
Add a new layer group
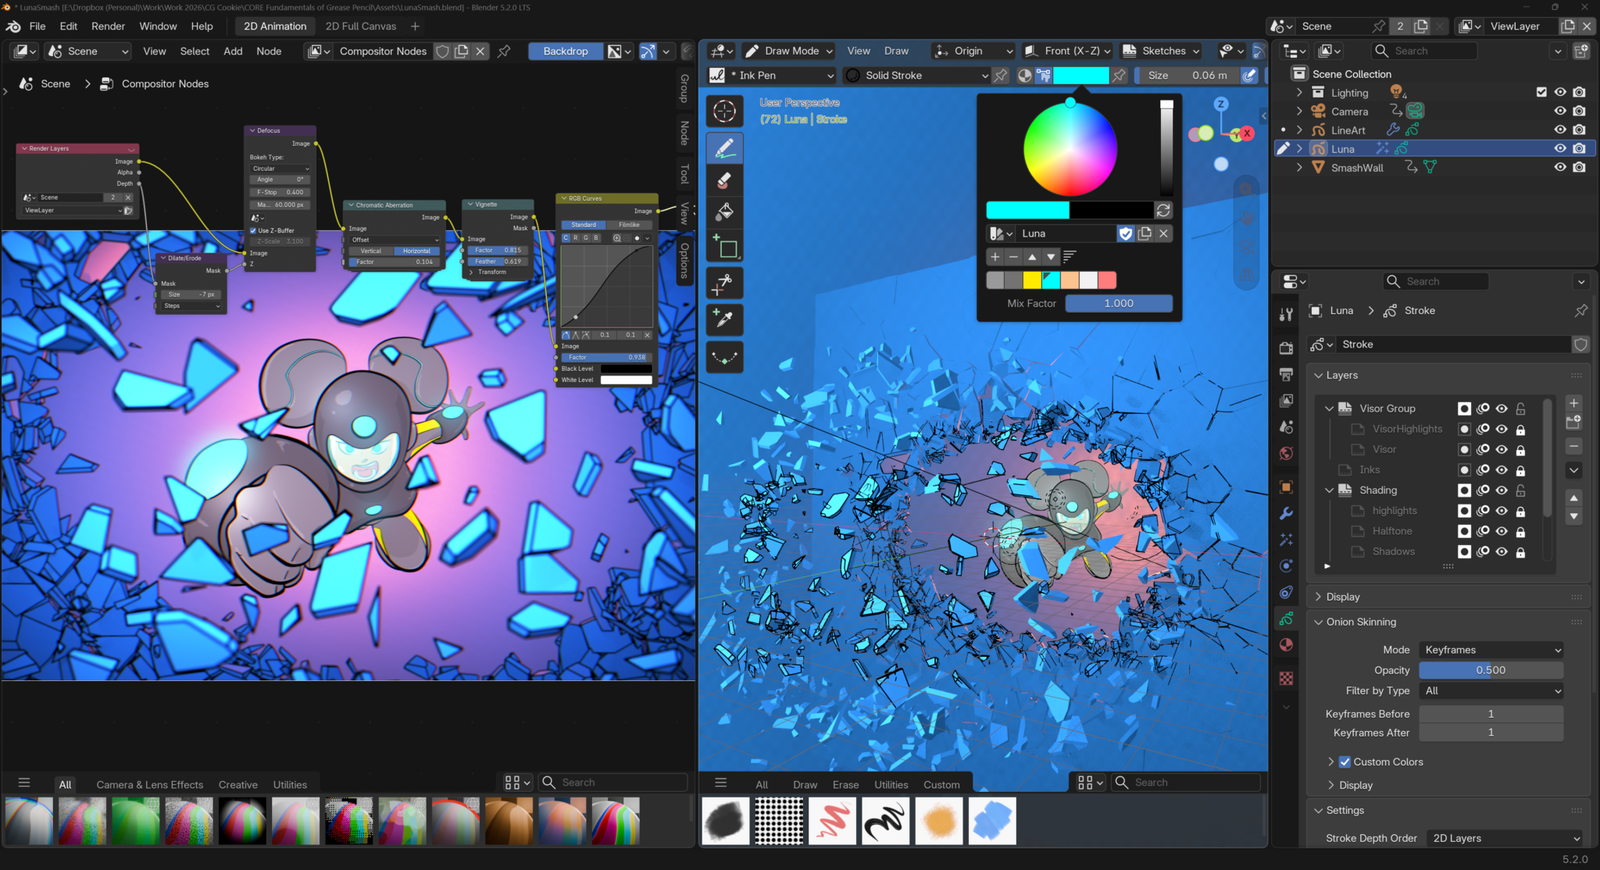tap(1574, 422)
